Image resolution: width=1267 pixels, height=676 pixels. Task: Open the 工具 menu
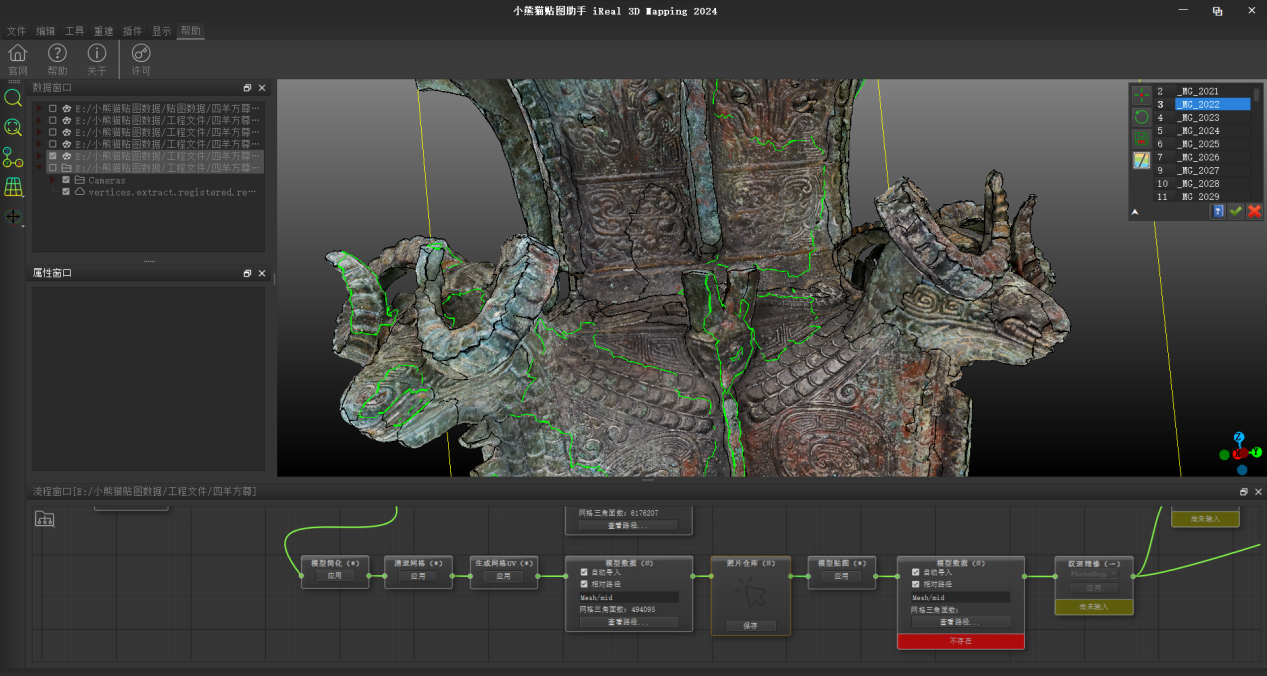tap(75, 31)
